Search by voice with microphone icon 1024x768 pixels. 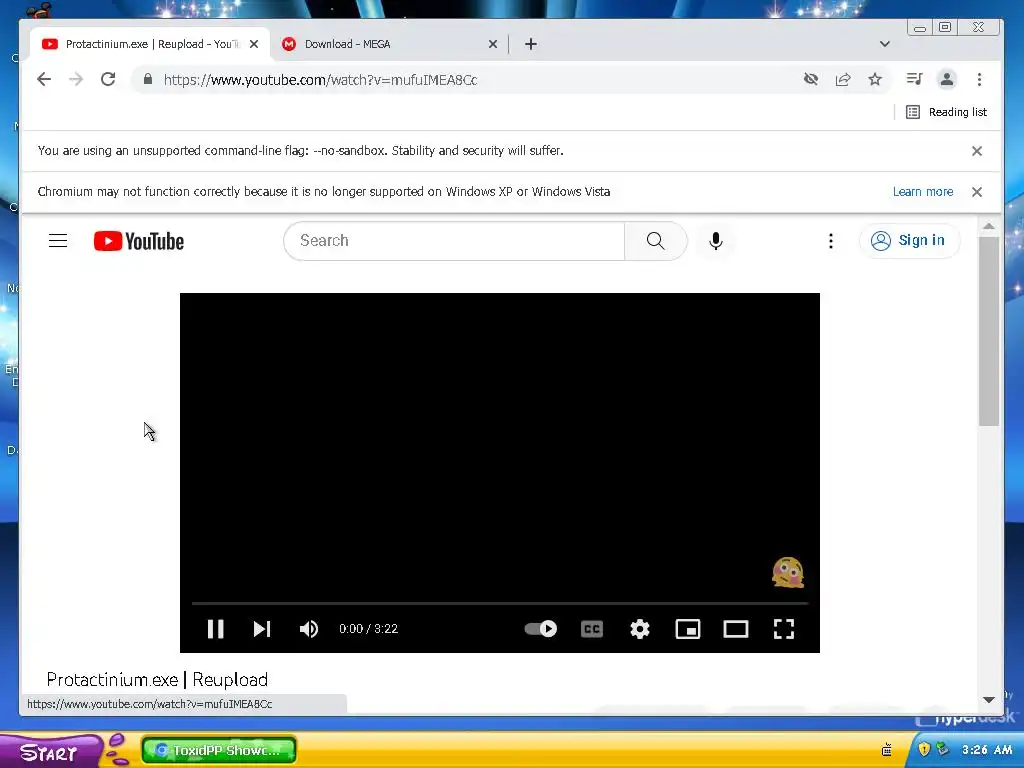(716, 240)
